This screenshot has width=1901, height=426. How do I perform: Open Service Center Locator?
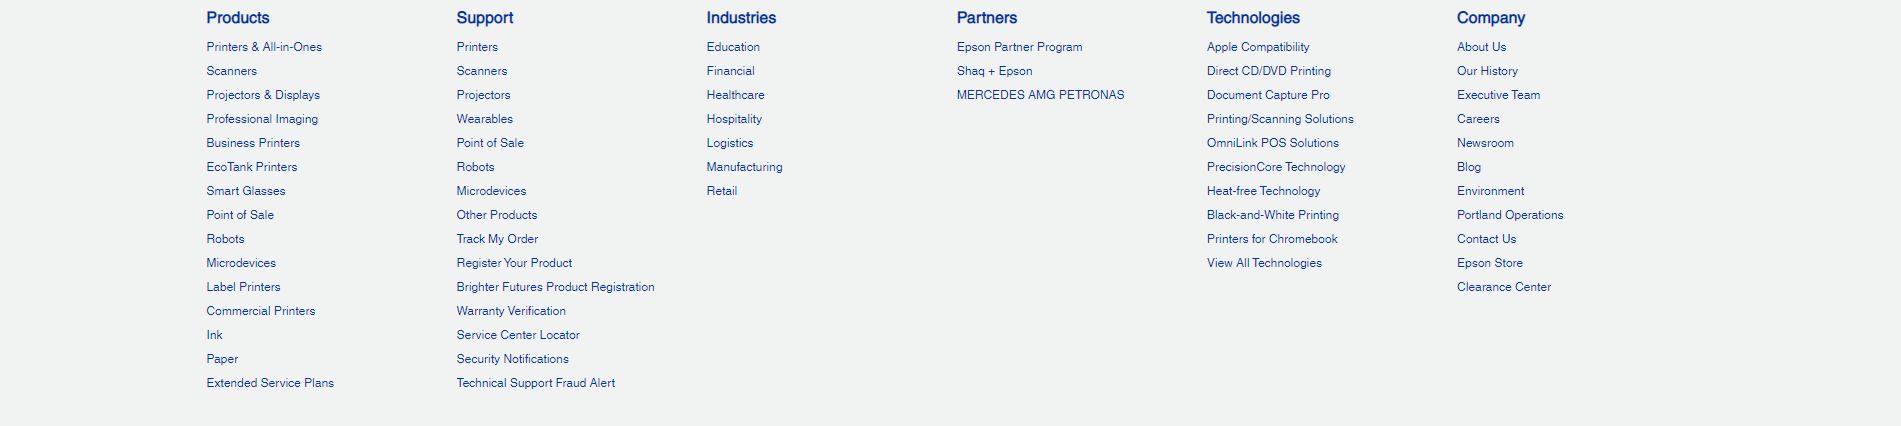pyautogui.click(x=518, y=335)
